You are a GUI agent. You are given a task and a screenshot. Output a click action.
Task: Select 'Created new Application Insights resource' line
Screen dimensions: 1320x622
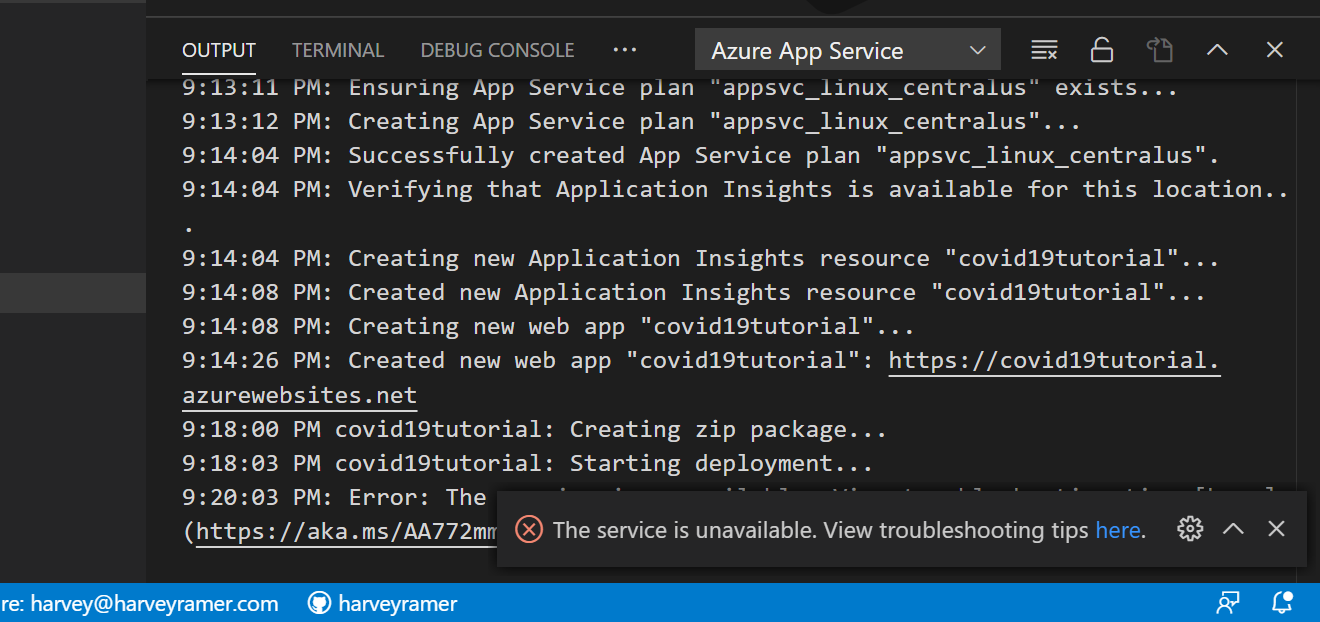click(694, 292)
